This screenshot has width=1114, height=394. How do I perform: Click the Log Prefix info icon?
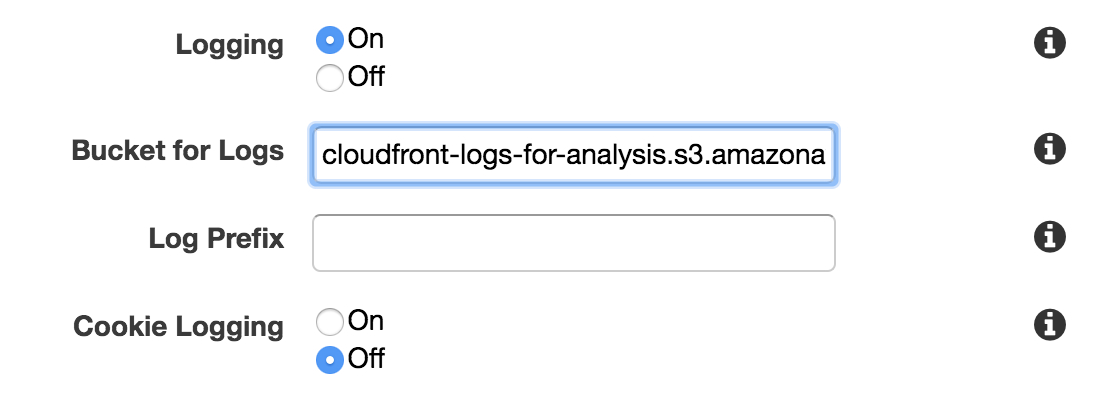(x=1049, y=236)
